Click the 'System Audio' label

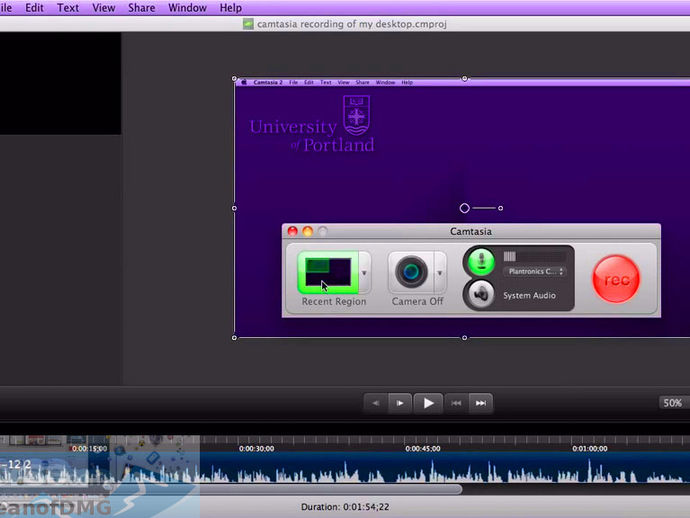pyautogui.click(x=529, y=295)
